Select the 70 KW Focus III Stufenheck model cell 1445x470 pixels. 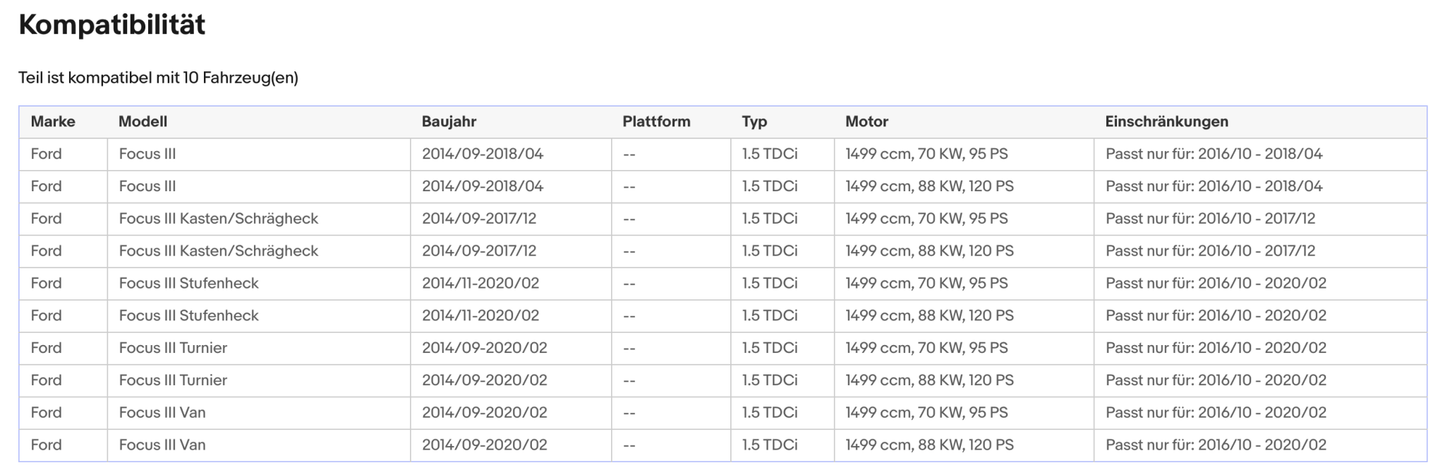(188, 283)
